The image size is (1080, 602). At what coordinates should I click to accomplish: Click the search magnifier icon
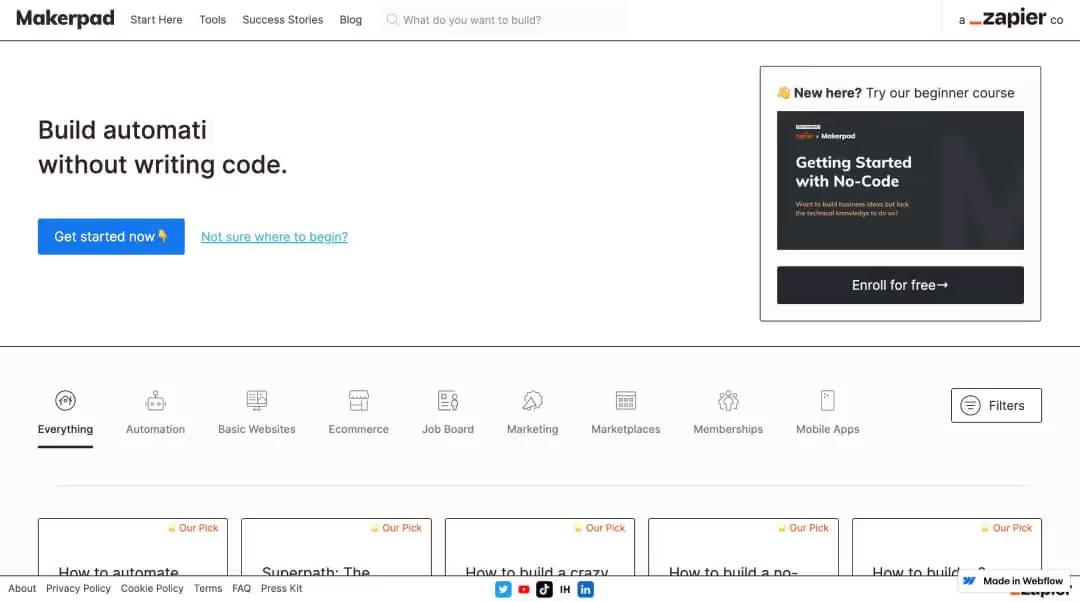[x=392, y=19]
